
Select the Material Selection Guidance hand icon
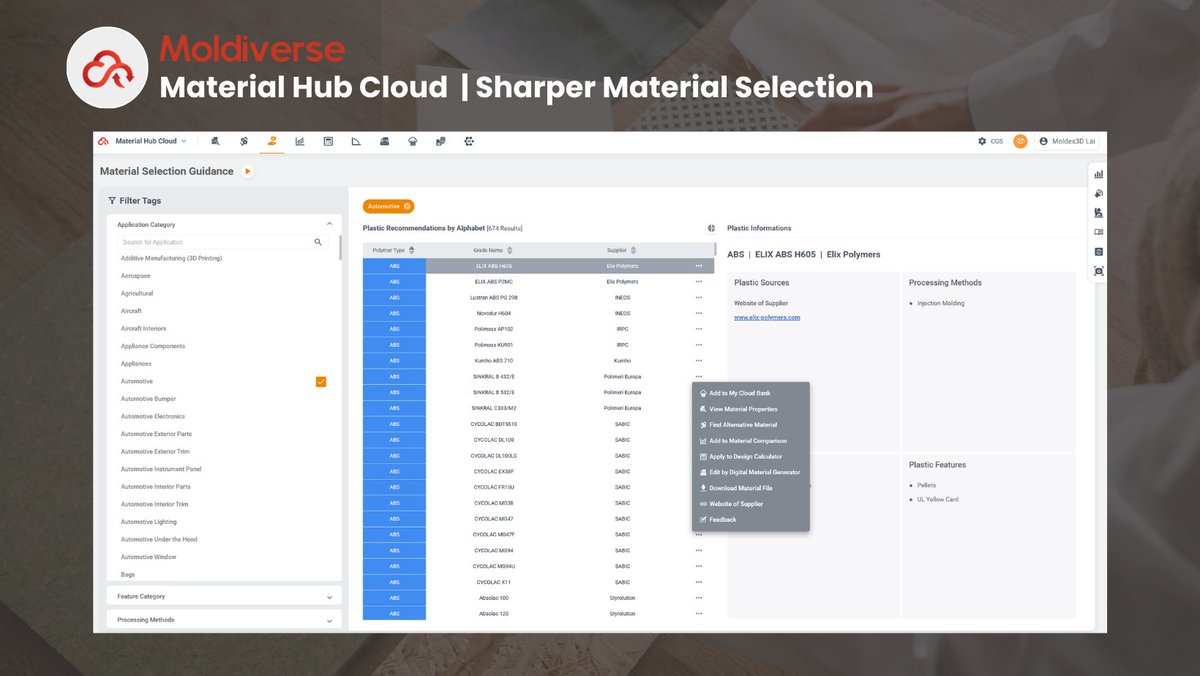[271, 141]
